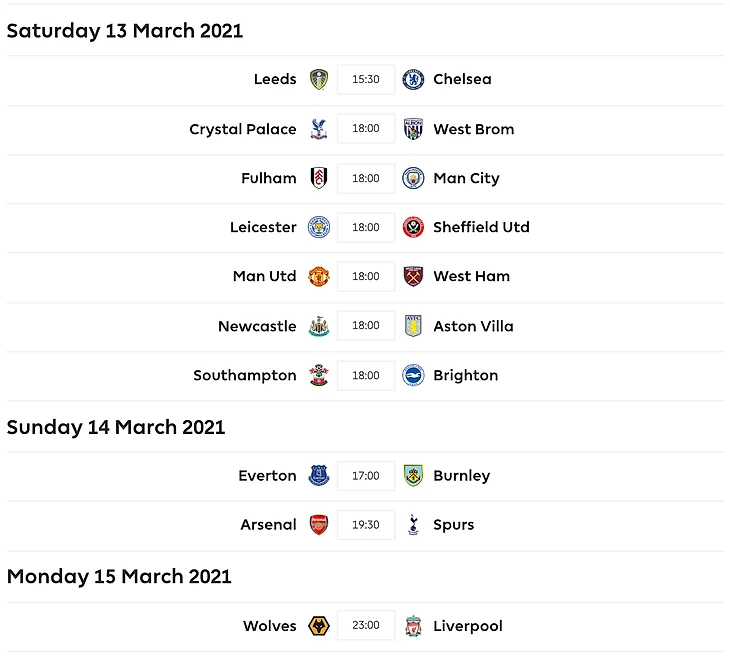This screenshot has height=657, width=730.
Task: Click the Burnley team name
Action: coord(461,476)
